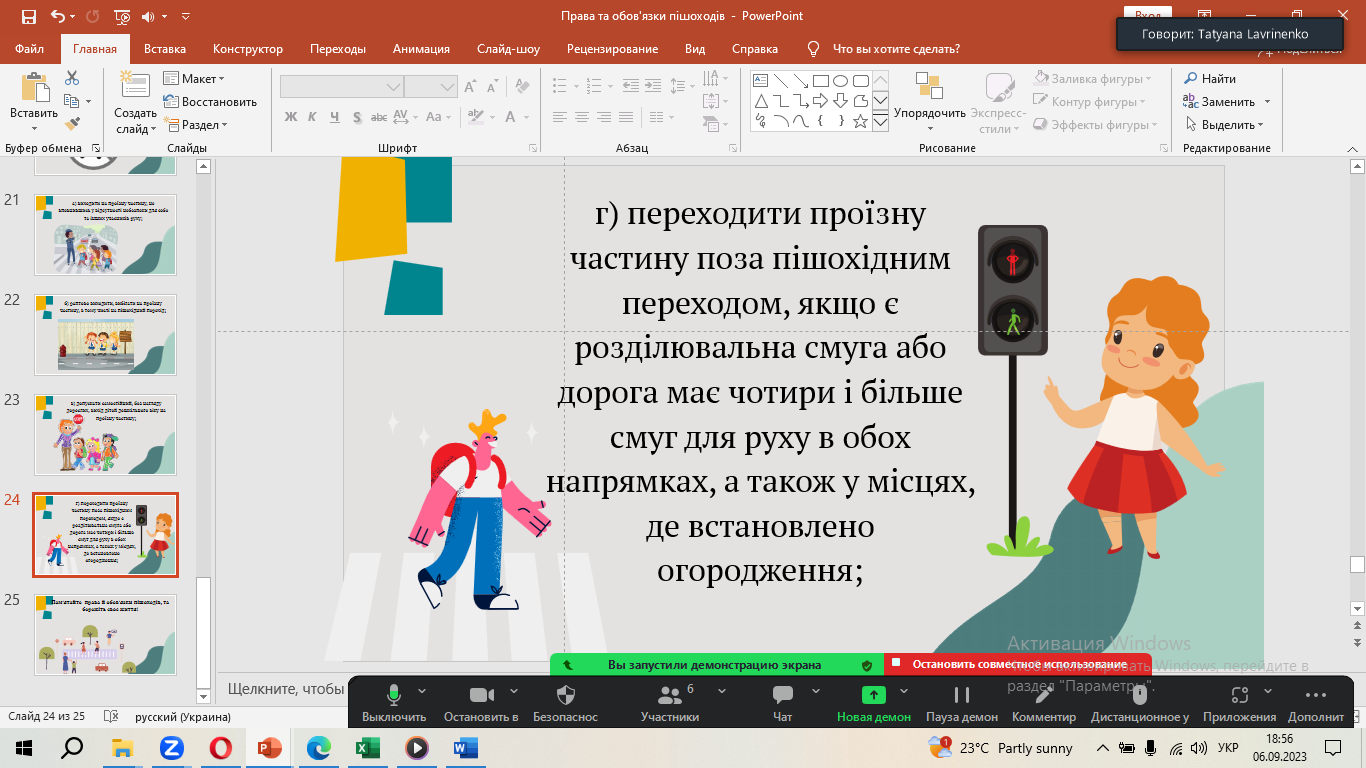1366x768 pixels.
Task: Click the Save icon in quick access toolbar
Action: tap(28, 16)
